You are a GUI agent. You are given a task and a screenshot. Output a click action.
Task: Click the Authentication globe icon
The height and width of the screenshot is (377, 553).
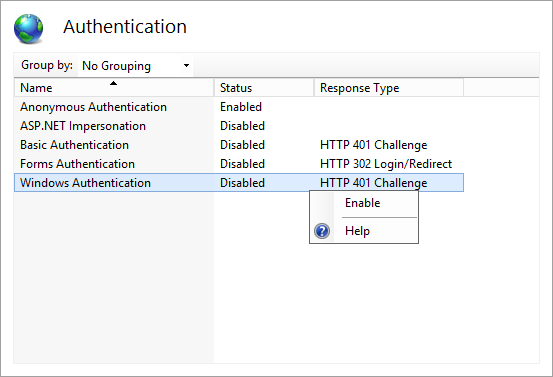[29, 29]
